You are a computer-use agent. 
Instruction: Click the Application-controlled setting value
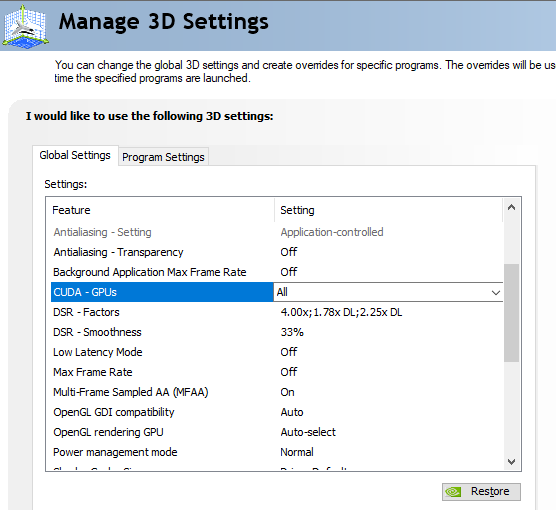click(332, 232)
